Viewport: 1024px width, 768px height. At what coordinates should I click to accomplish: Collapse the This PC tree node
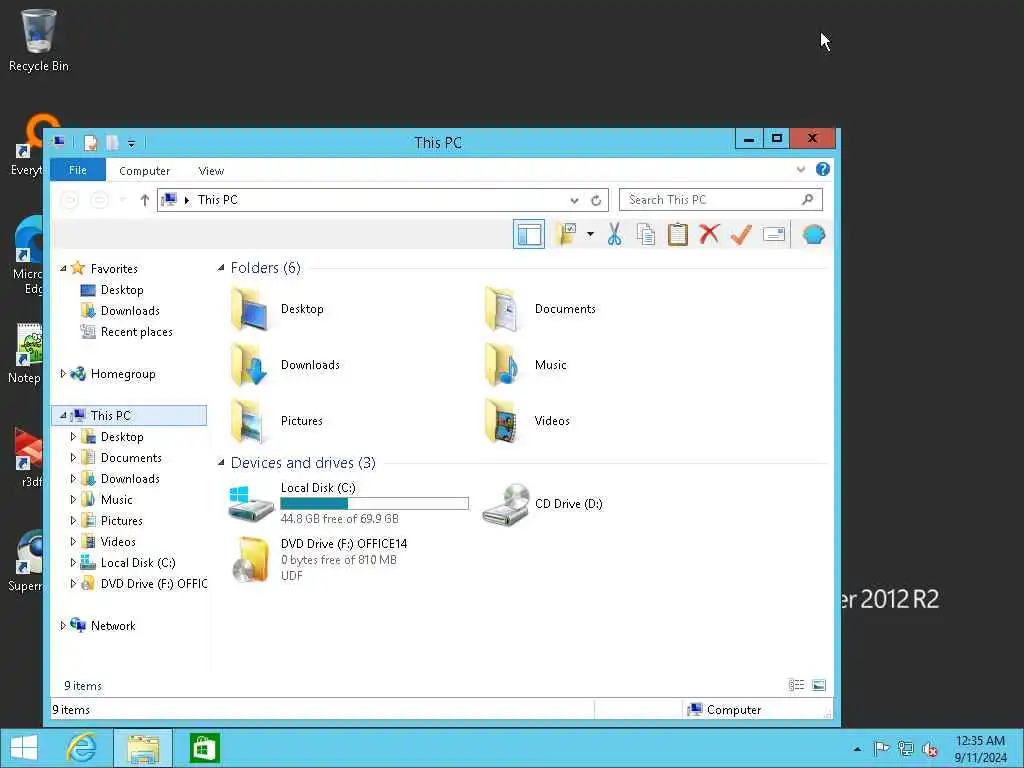(63, 415)
